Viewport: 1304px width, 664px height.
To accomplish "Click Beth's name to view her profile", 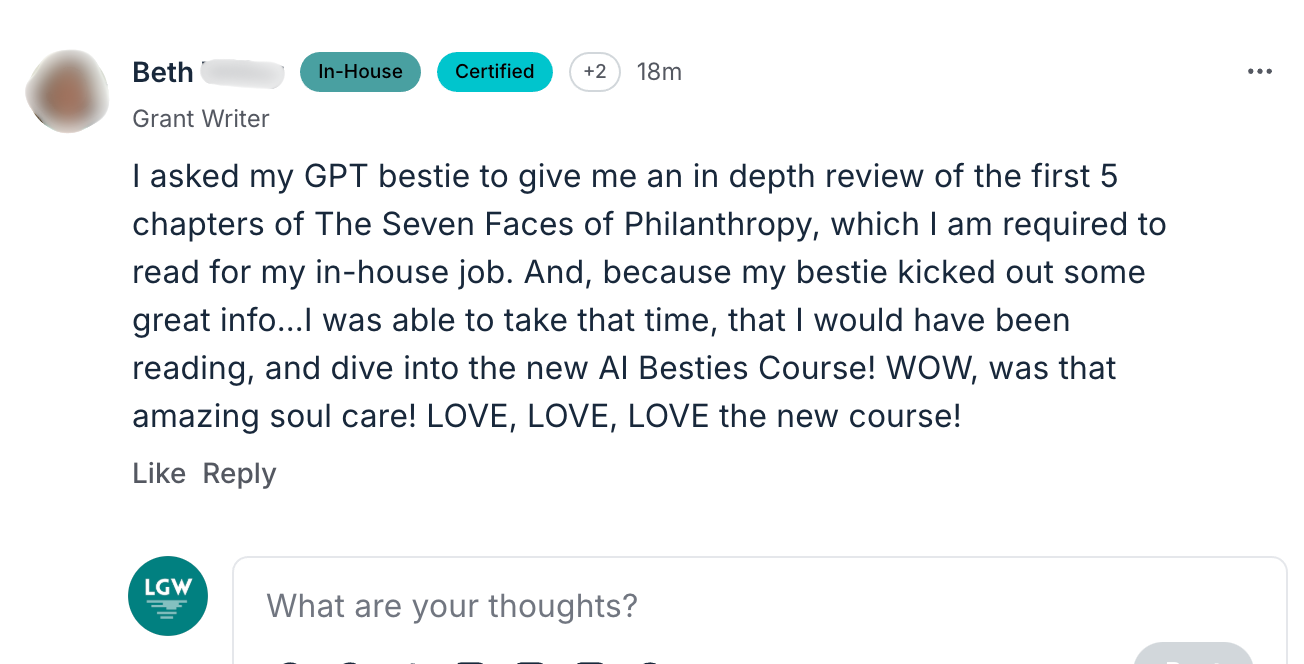I will tap(163, 71).
